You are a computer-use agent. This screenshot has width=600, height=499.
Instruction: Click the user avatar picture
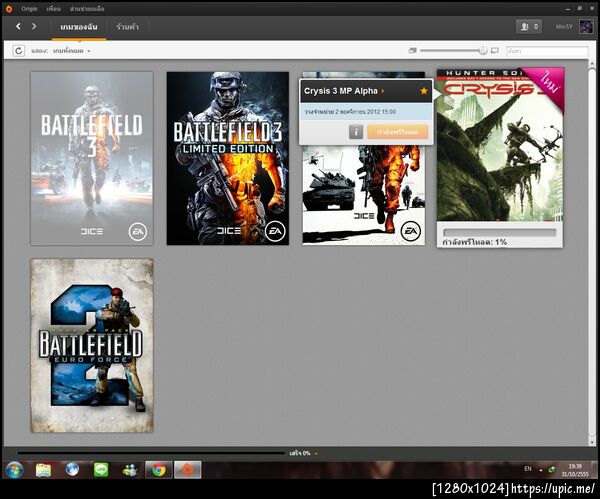(x=586, y=26)
